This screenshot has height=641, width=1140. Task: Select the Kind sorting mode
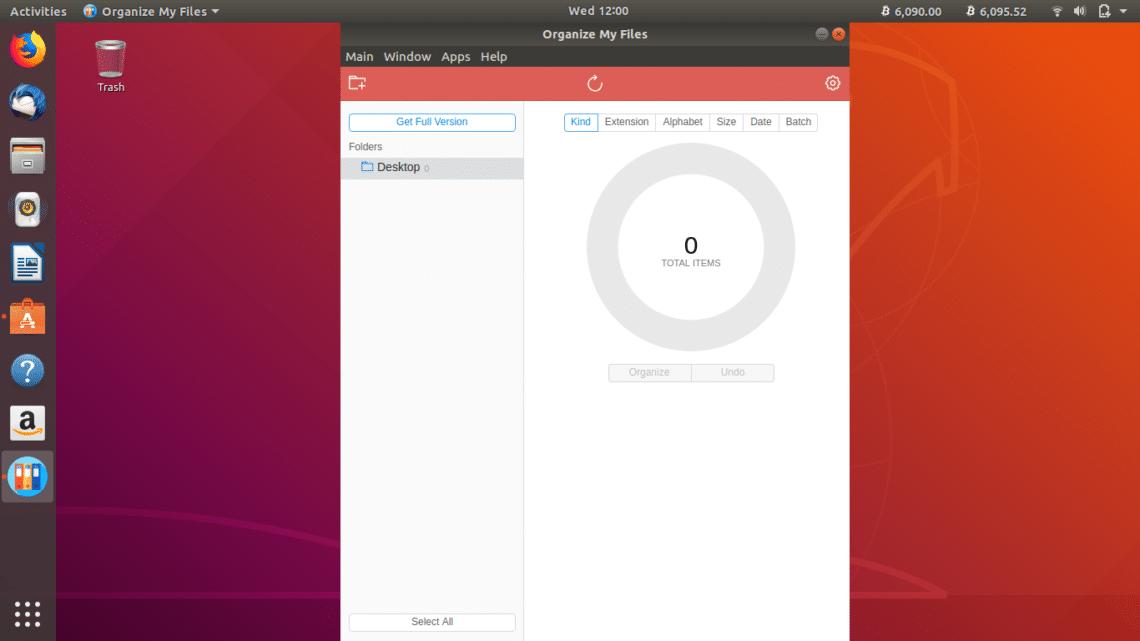[580, 121]
